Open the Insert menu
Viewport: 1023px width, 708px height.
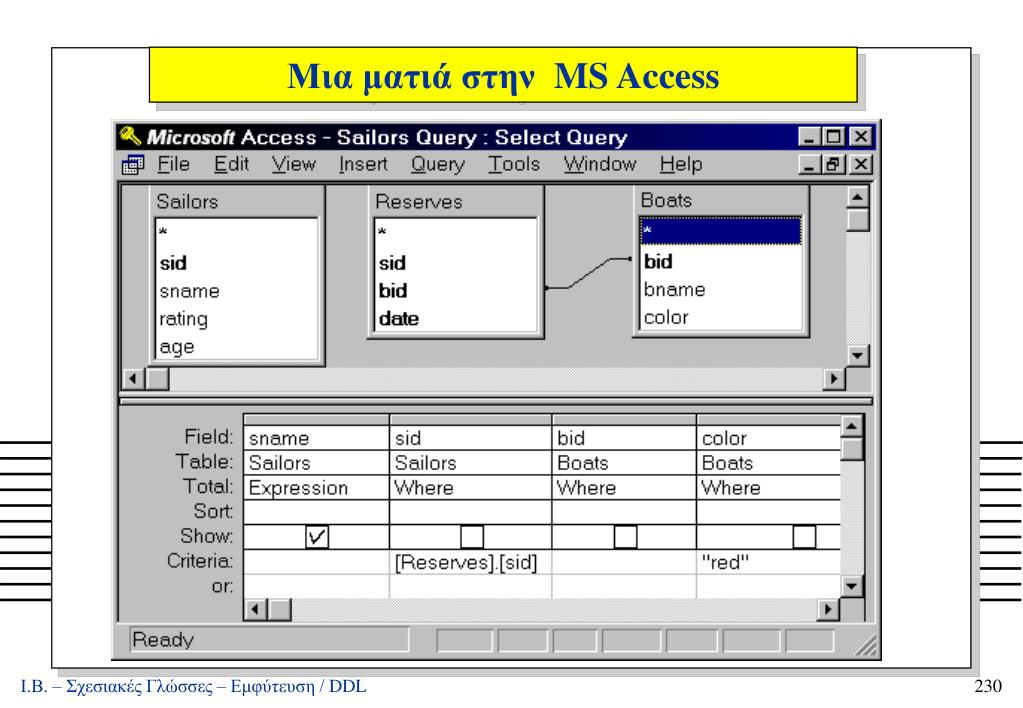[x=363, y=164]
